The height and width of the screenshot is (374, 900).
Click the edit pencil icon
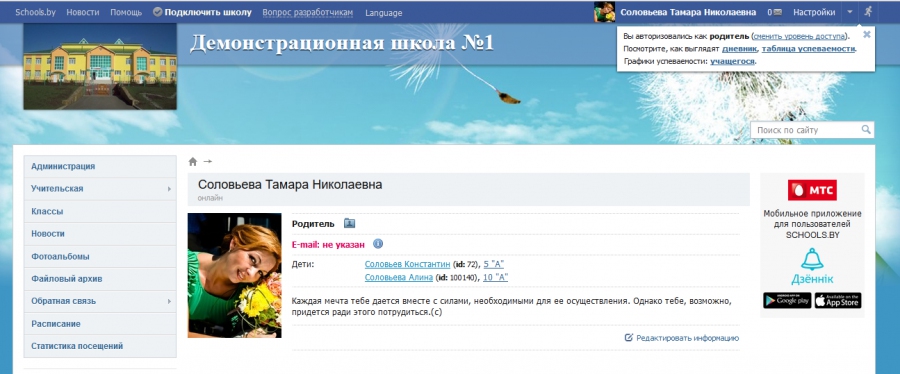(x=629, y=338)
